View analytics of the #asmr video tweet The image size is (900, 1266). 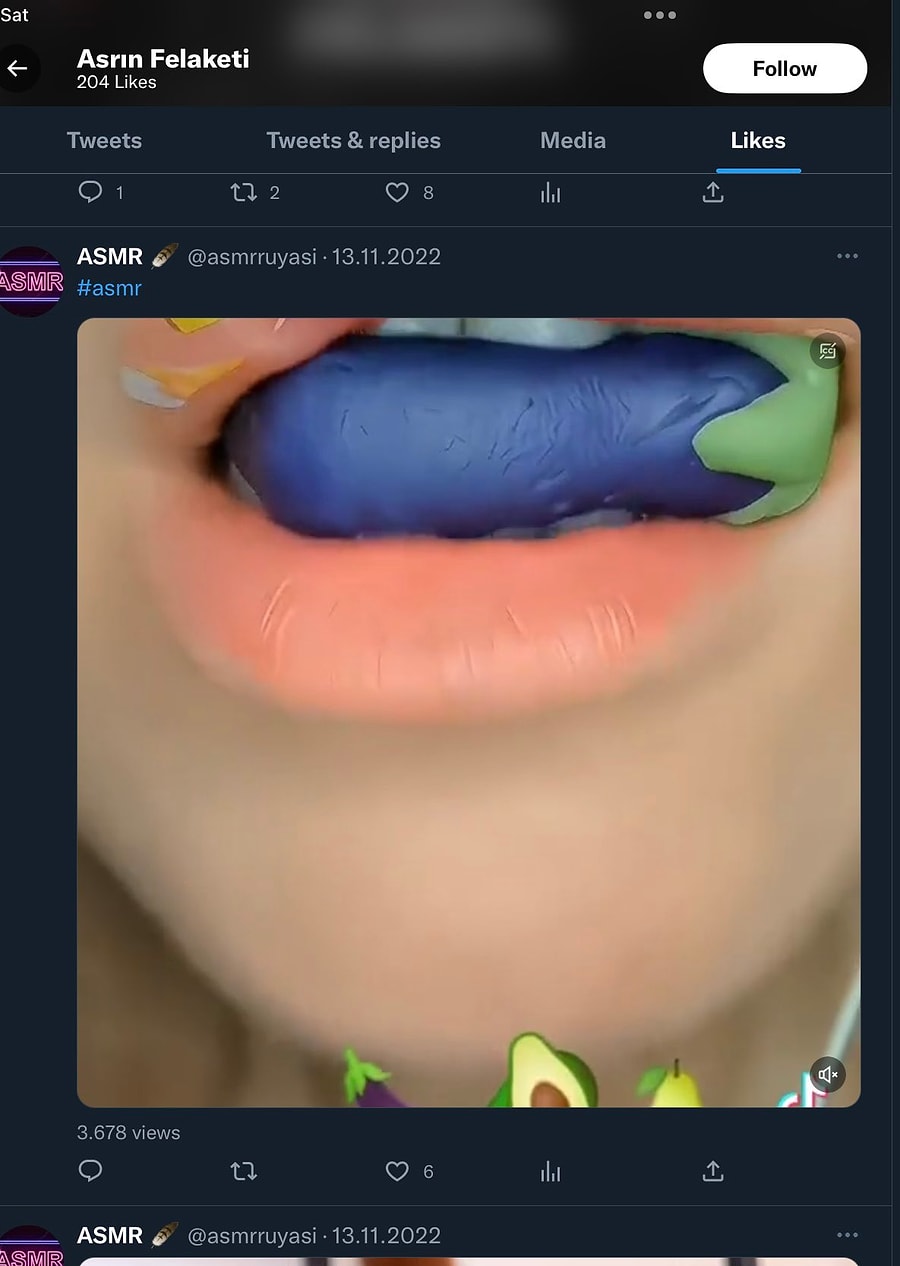(x=550, y=1171)
